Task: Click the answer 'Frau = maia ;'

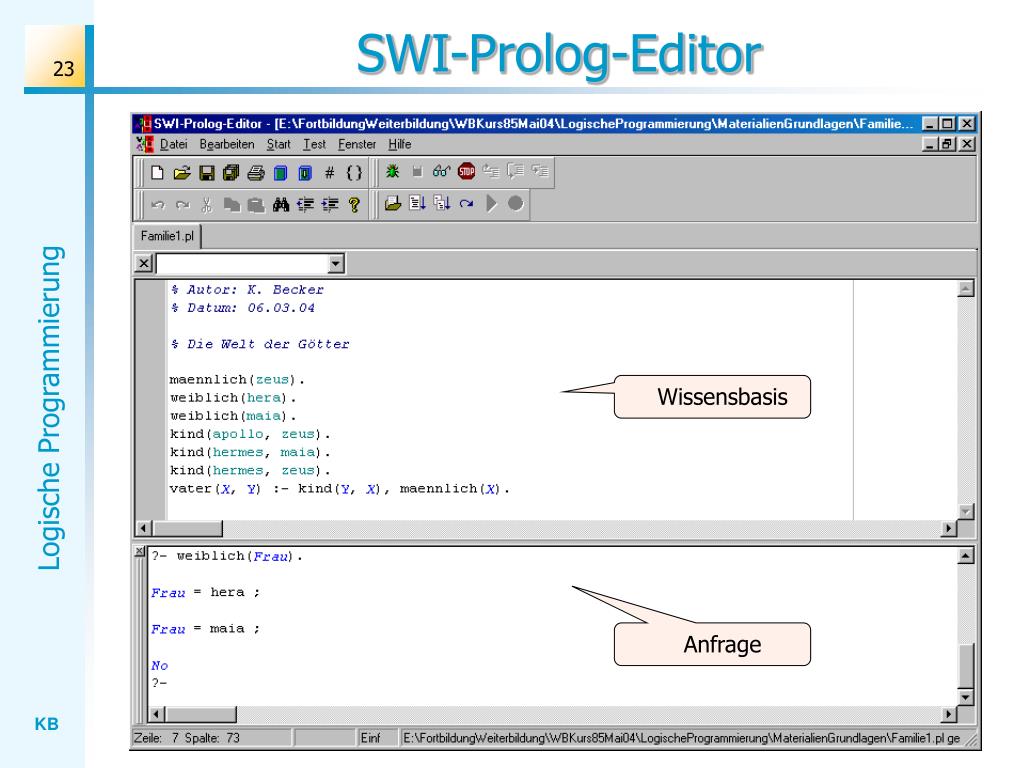Action: (x=206, y=629)
